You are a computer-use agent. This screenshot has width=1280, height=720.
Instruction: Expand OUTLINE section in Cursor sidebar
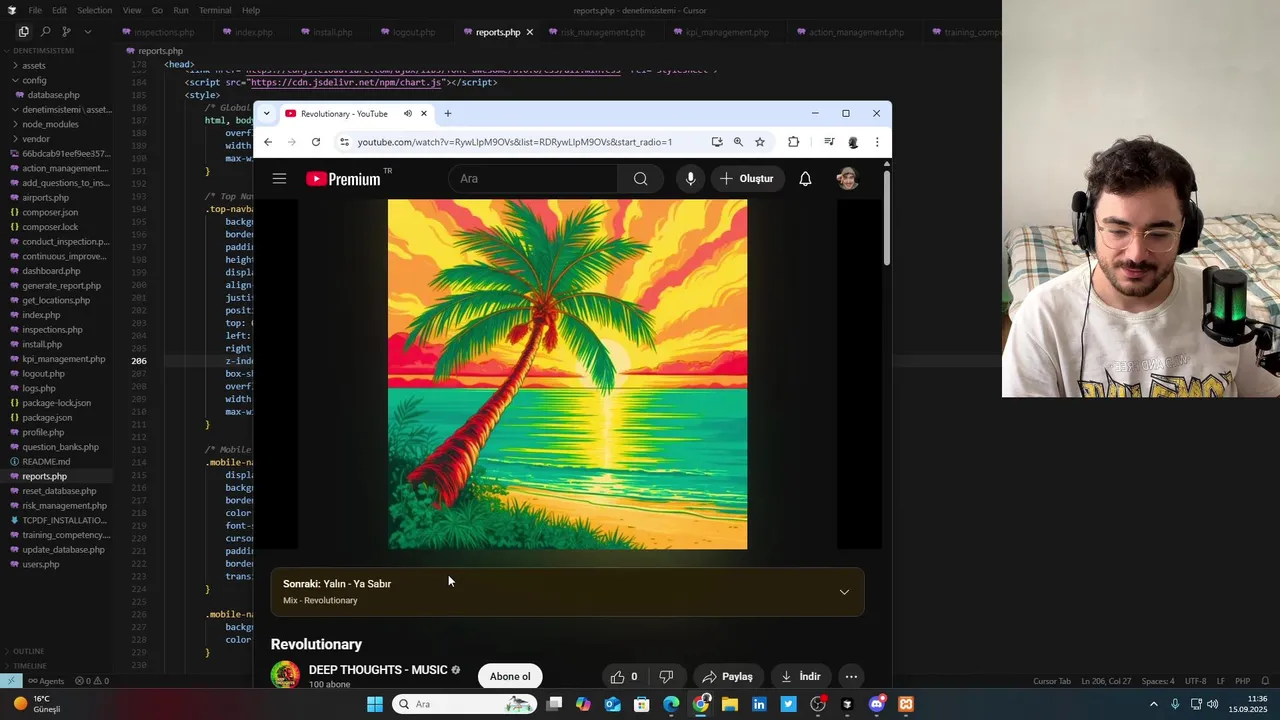coord(28,651)
